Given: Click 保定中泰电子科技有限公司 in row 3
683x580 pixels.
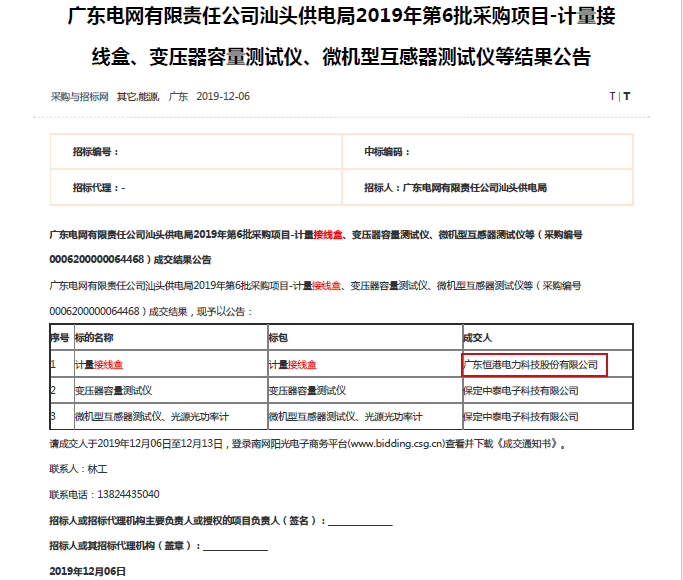Looking at the screenshot, I should 521,415.
